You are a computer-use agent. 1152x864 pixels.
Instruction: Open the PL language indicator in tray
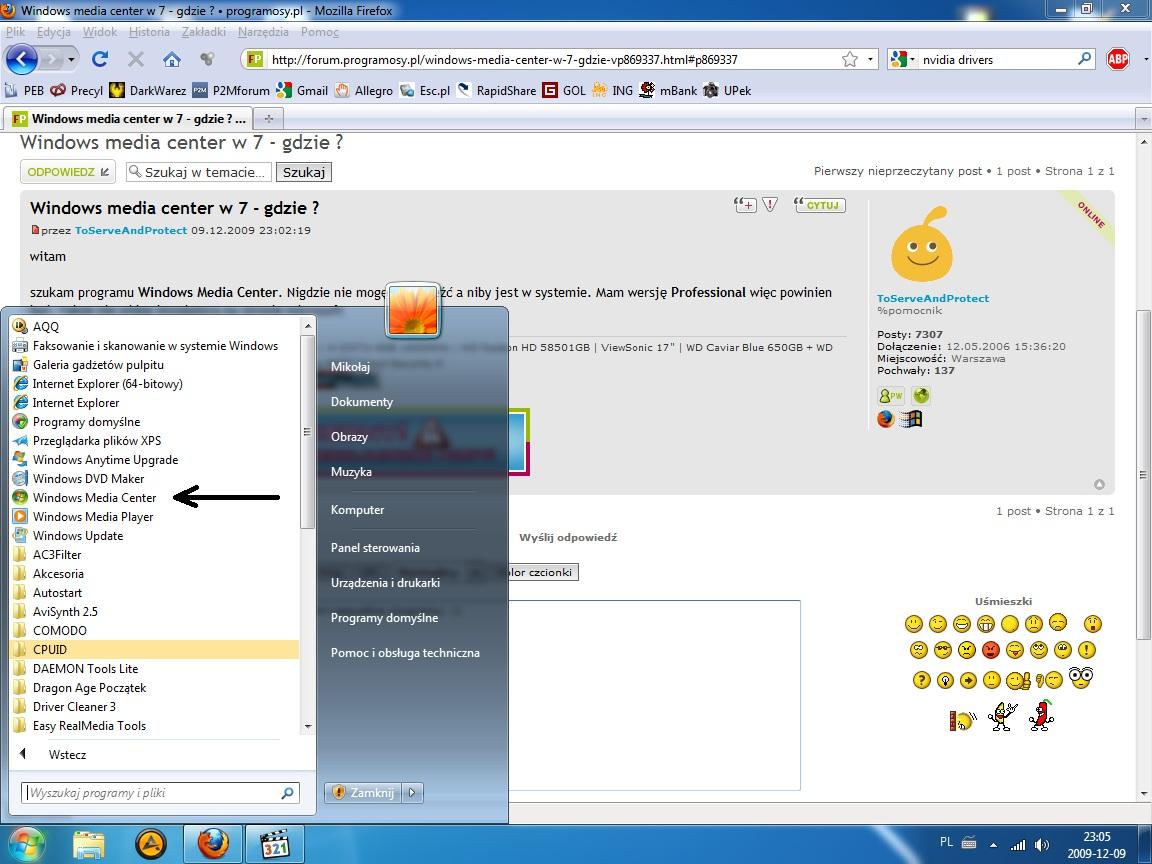coord(946,842)
